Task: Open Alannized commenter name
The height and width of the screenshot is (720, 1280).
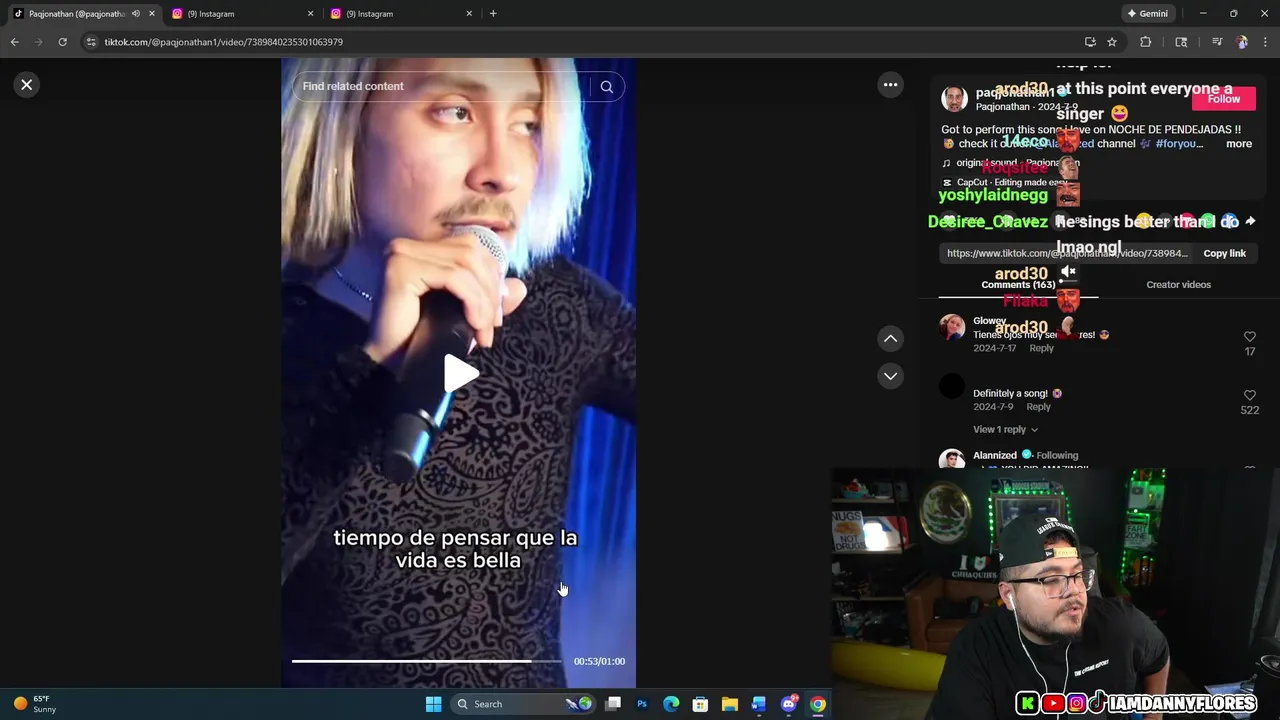Action: [x=994, y=456]
